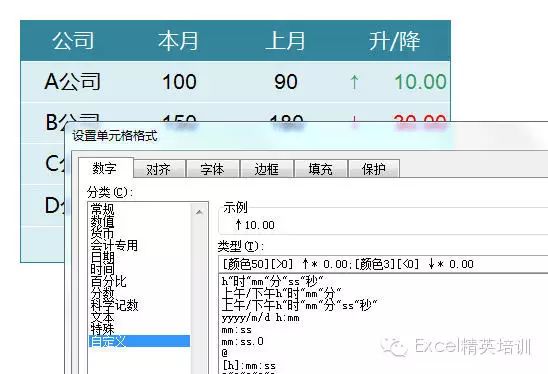Select format [h]:mm:ss
Screen dimensions: 548x374
249,366
